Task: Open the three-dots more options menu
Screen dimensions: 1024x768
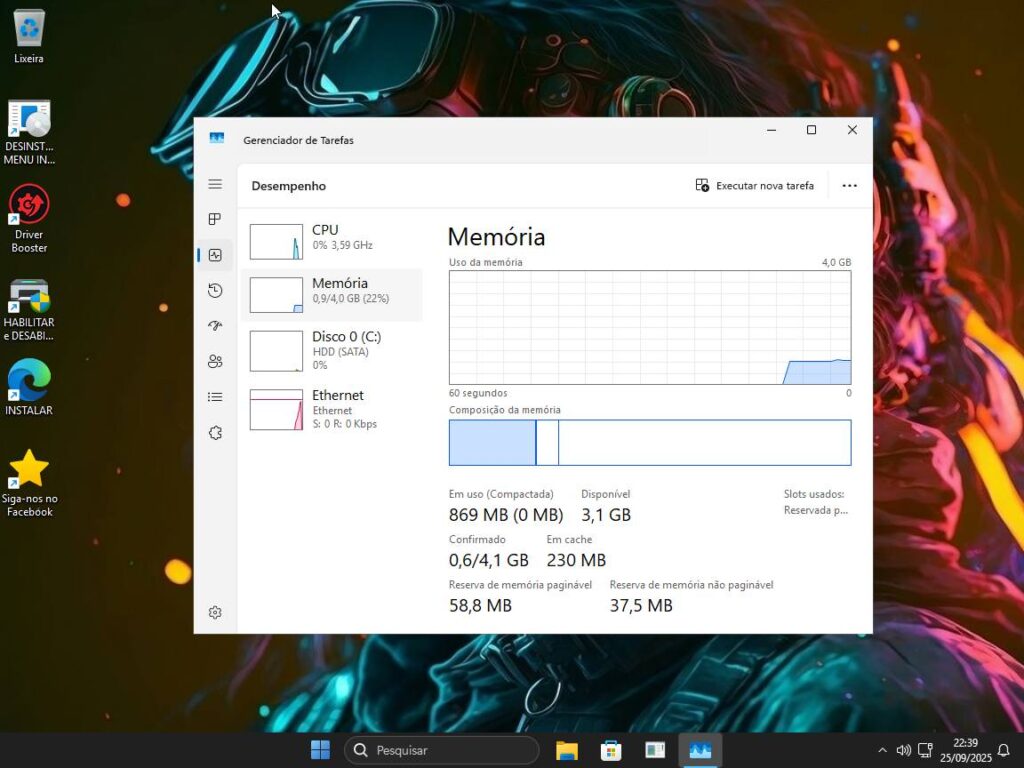Action: pos(849,186)
